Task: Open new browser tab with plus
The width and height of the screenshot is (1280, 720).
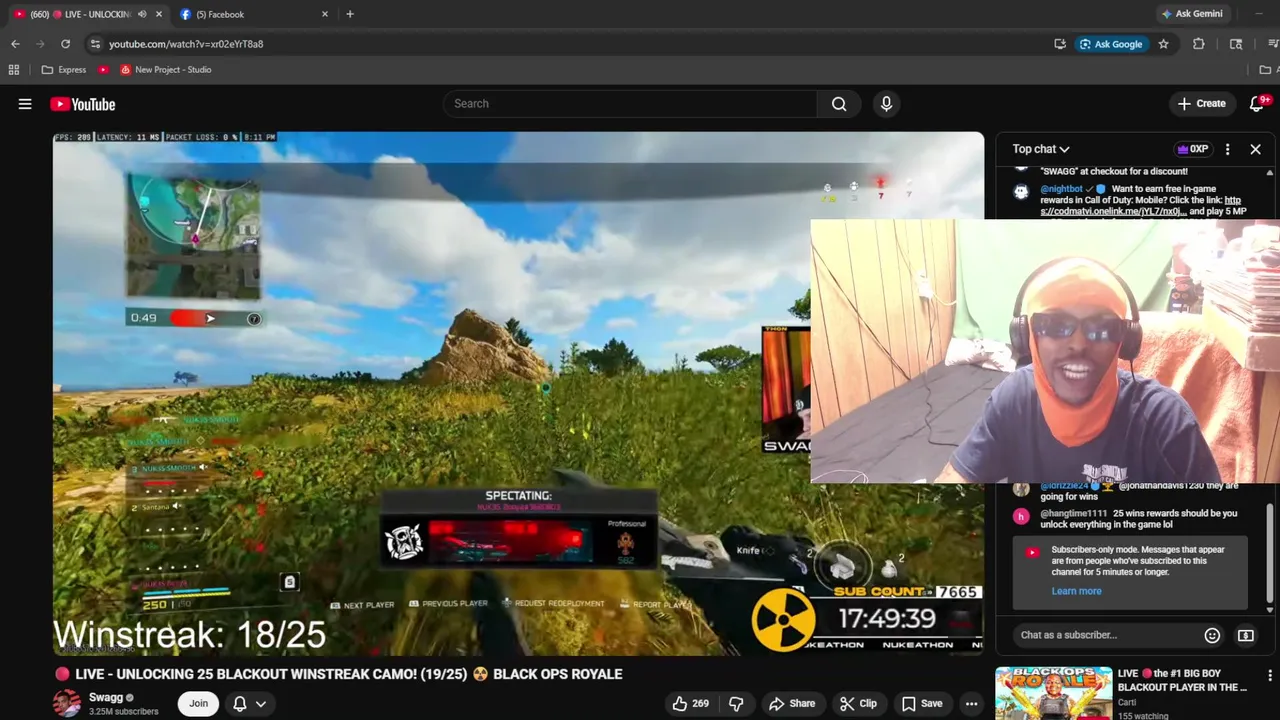Action: pos(350,14)
